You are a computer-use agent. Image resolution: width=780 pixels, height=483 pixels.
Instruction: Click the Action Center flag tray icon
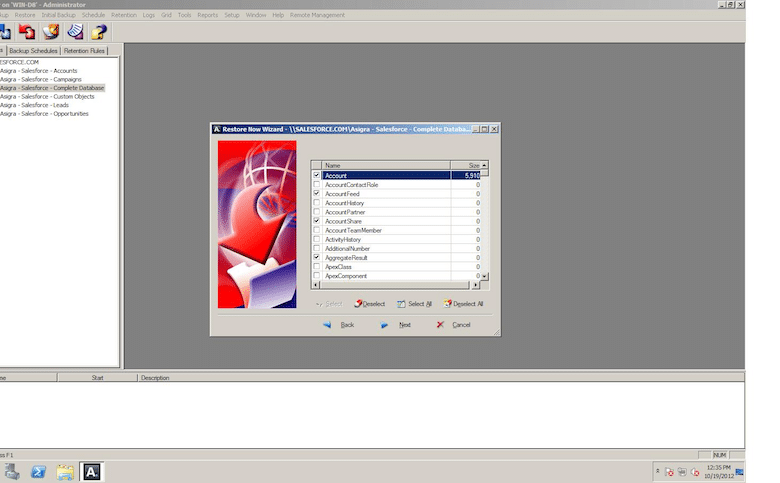point(669,472)
